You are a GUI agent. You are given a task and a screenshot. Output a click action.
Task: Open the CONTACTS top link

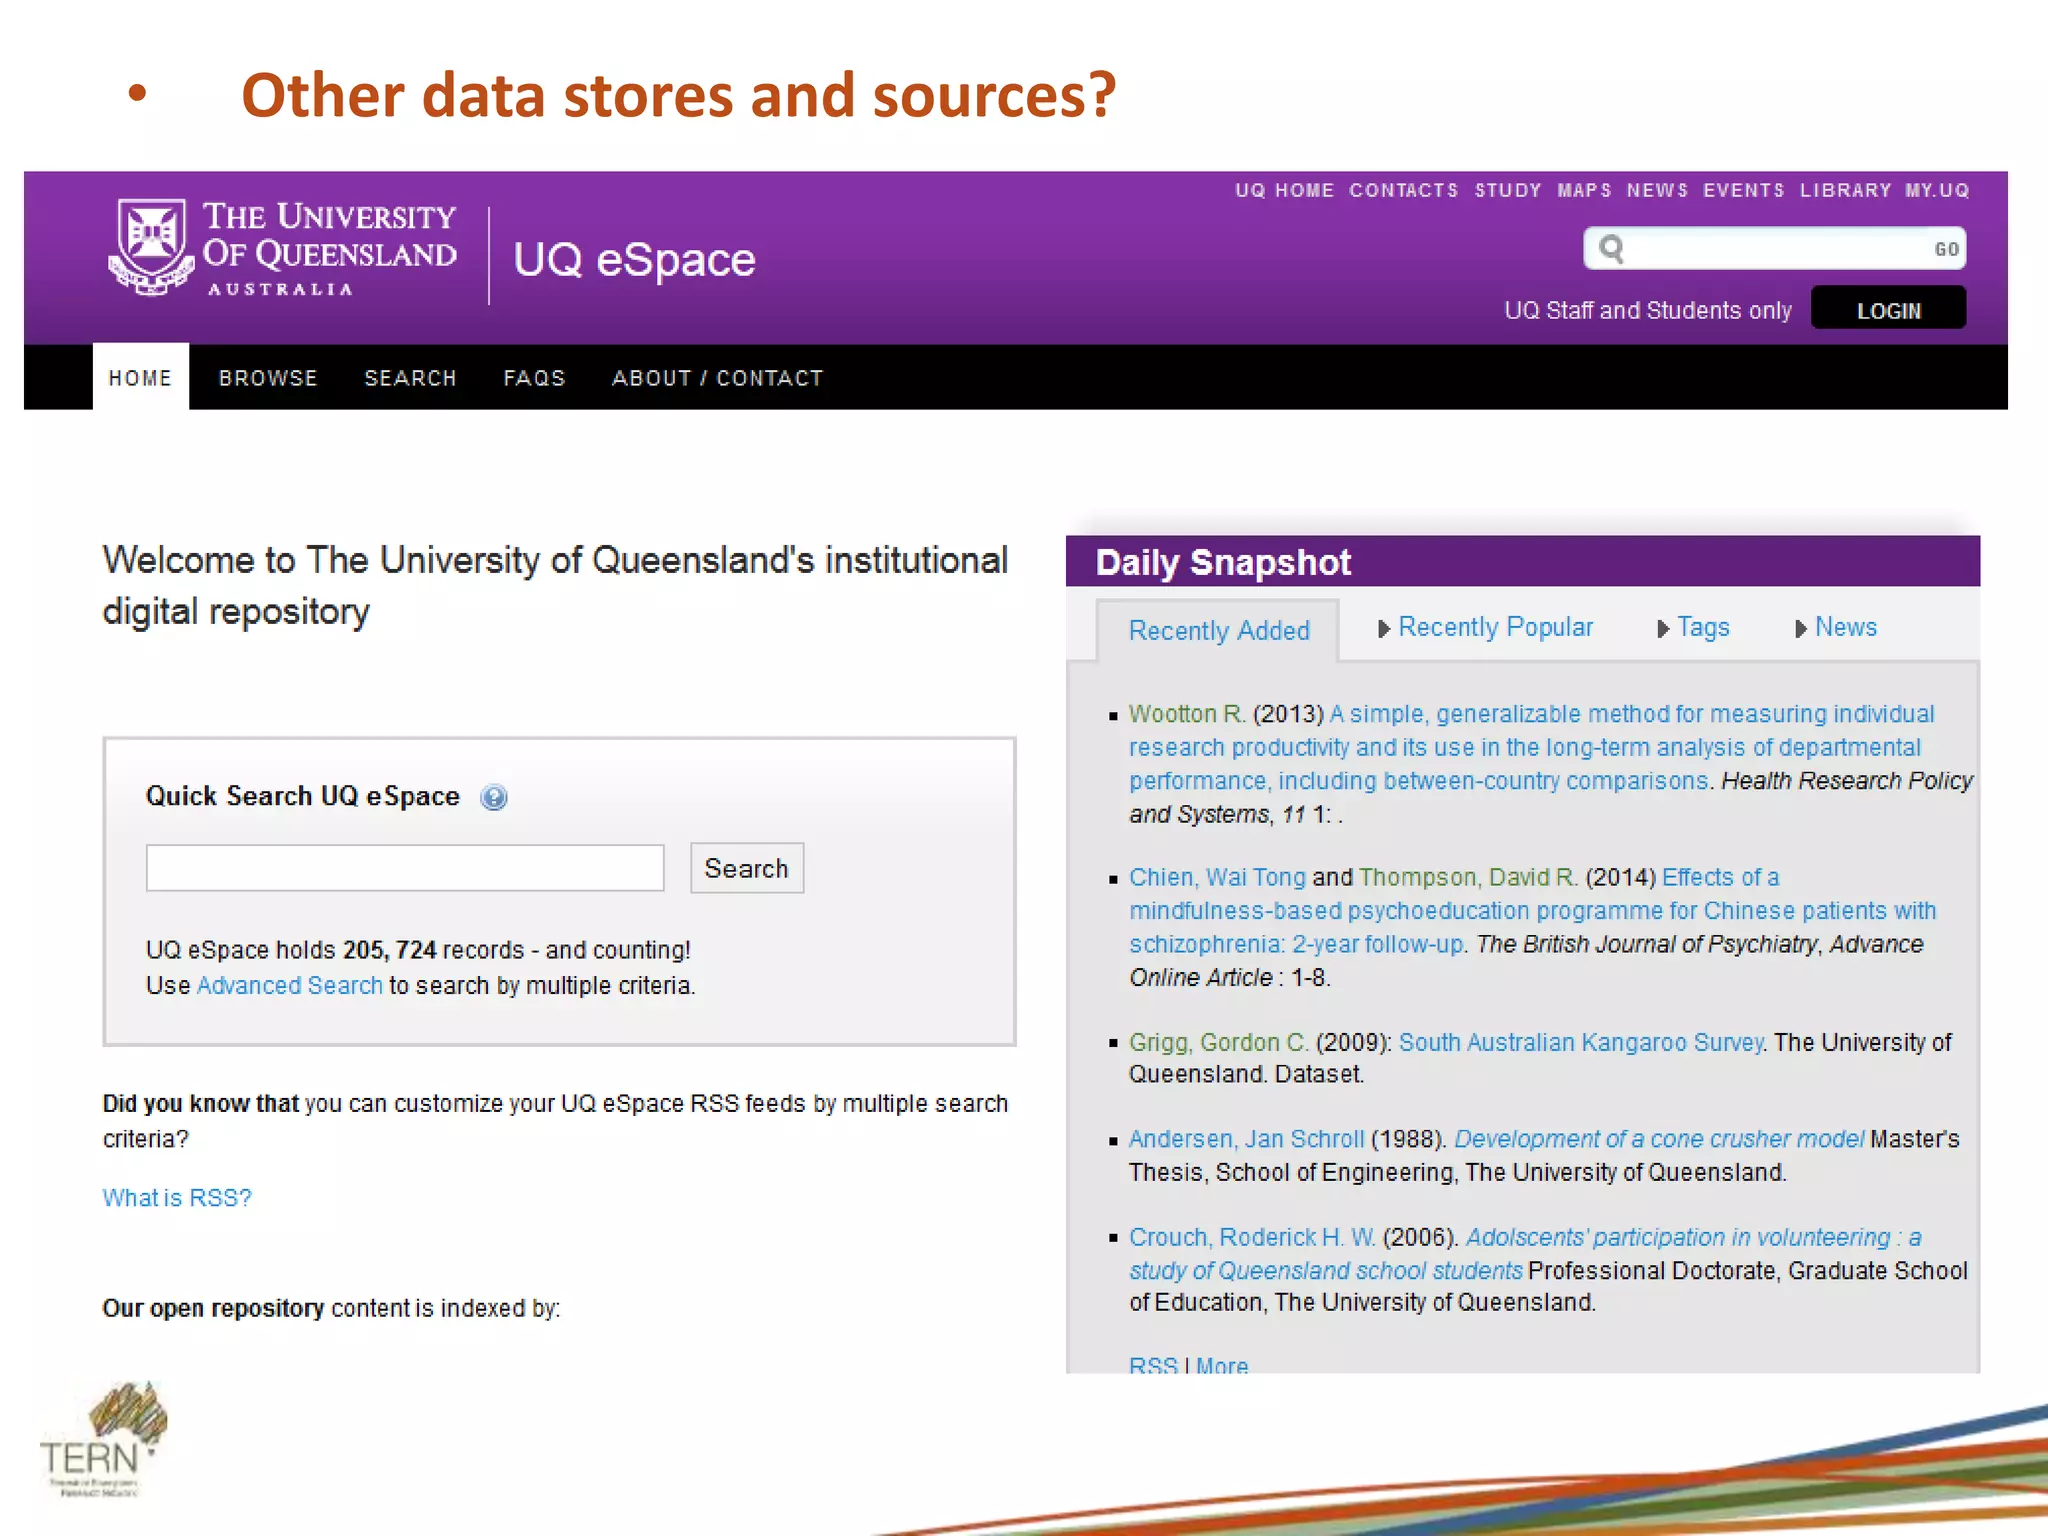1403,190
